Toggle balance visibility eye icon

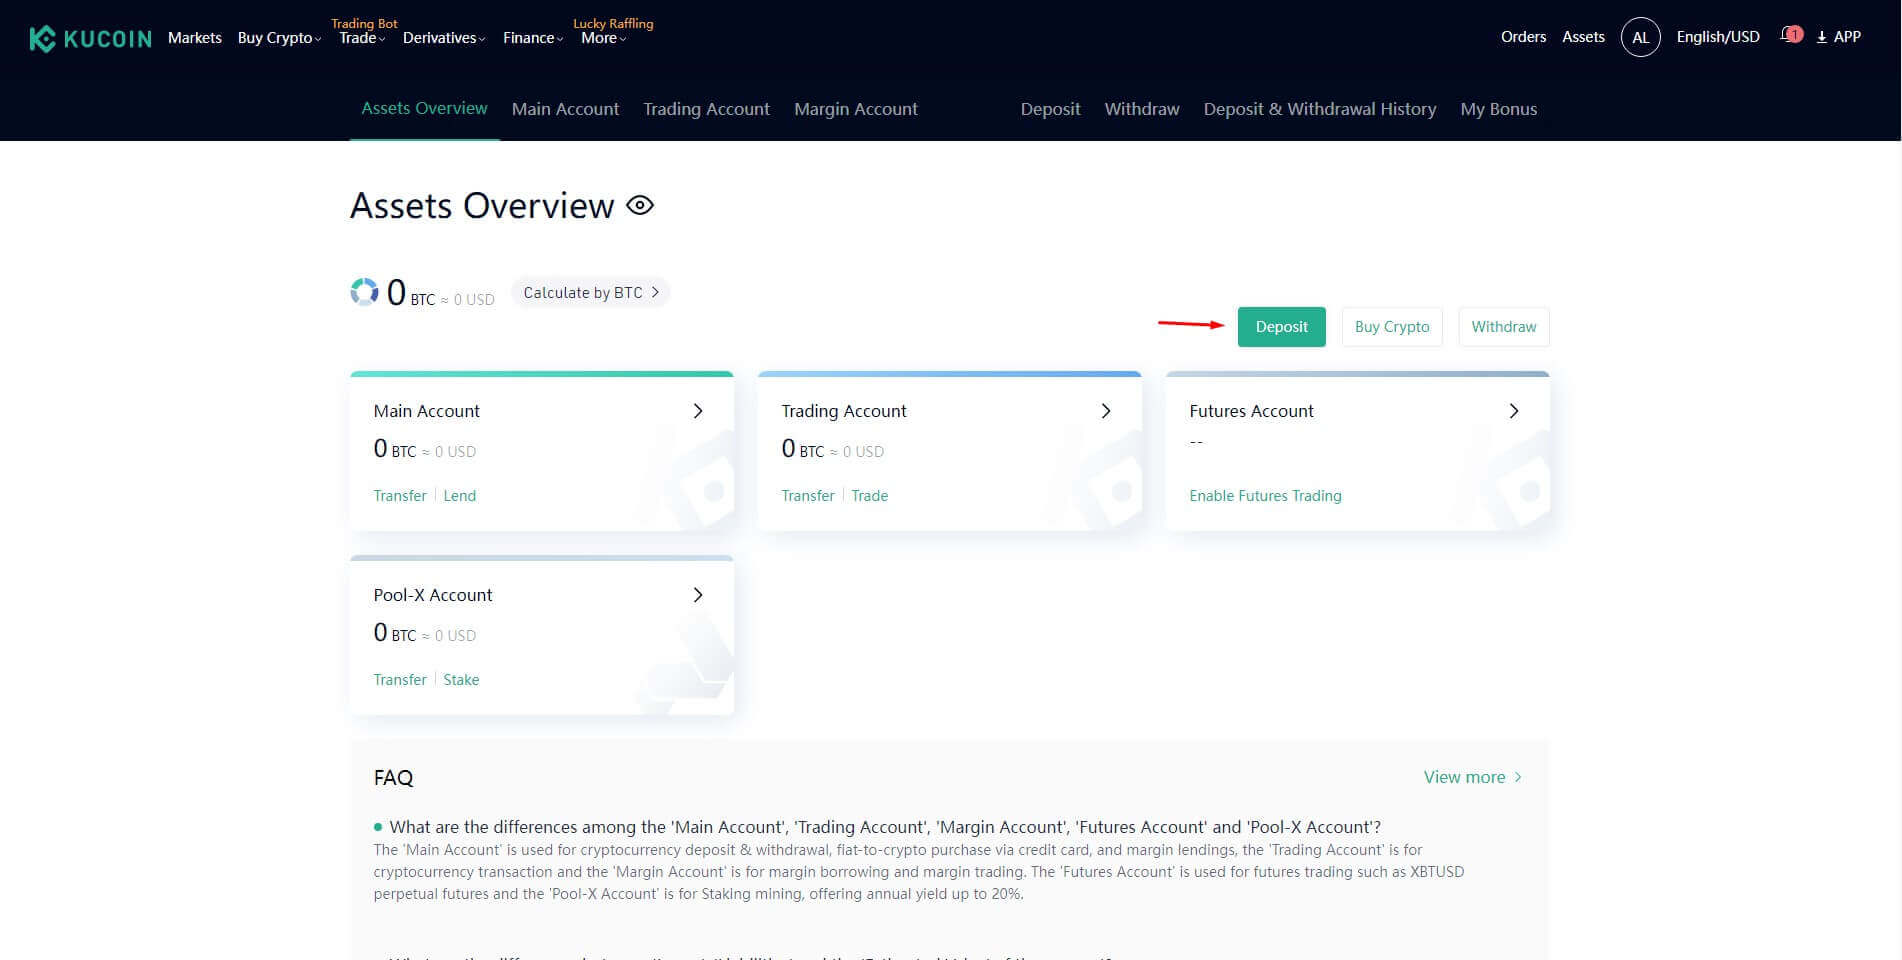pos(640,205)
